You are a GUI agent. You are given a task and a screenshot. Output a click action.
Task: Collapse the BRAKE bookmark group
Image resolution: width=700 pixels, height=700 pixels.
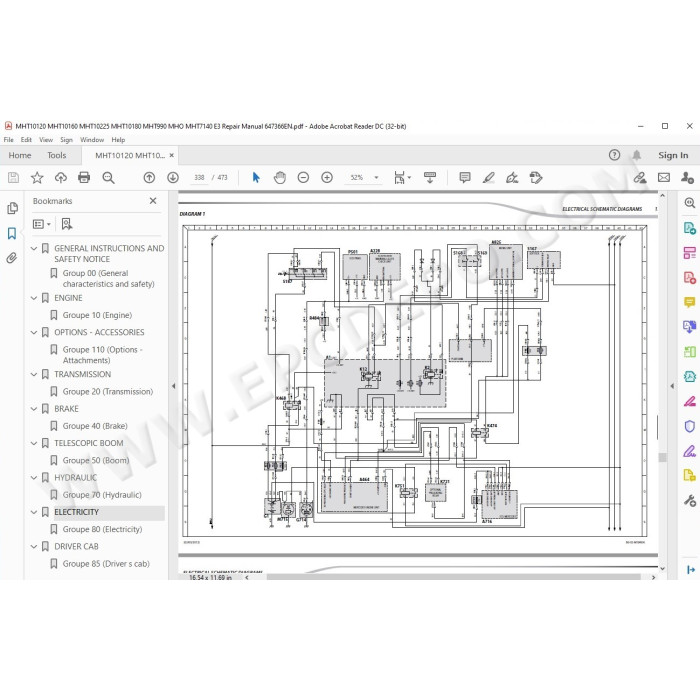pyautogui.click(x=34, y=408)
